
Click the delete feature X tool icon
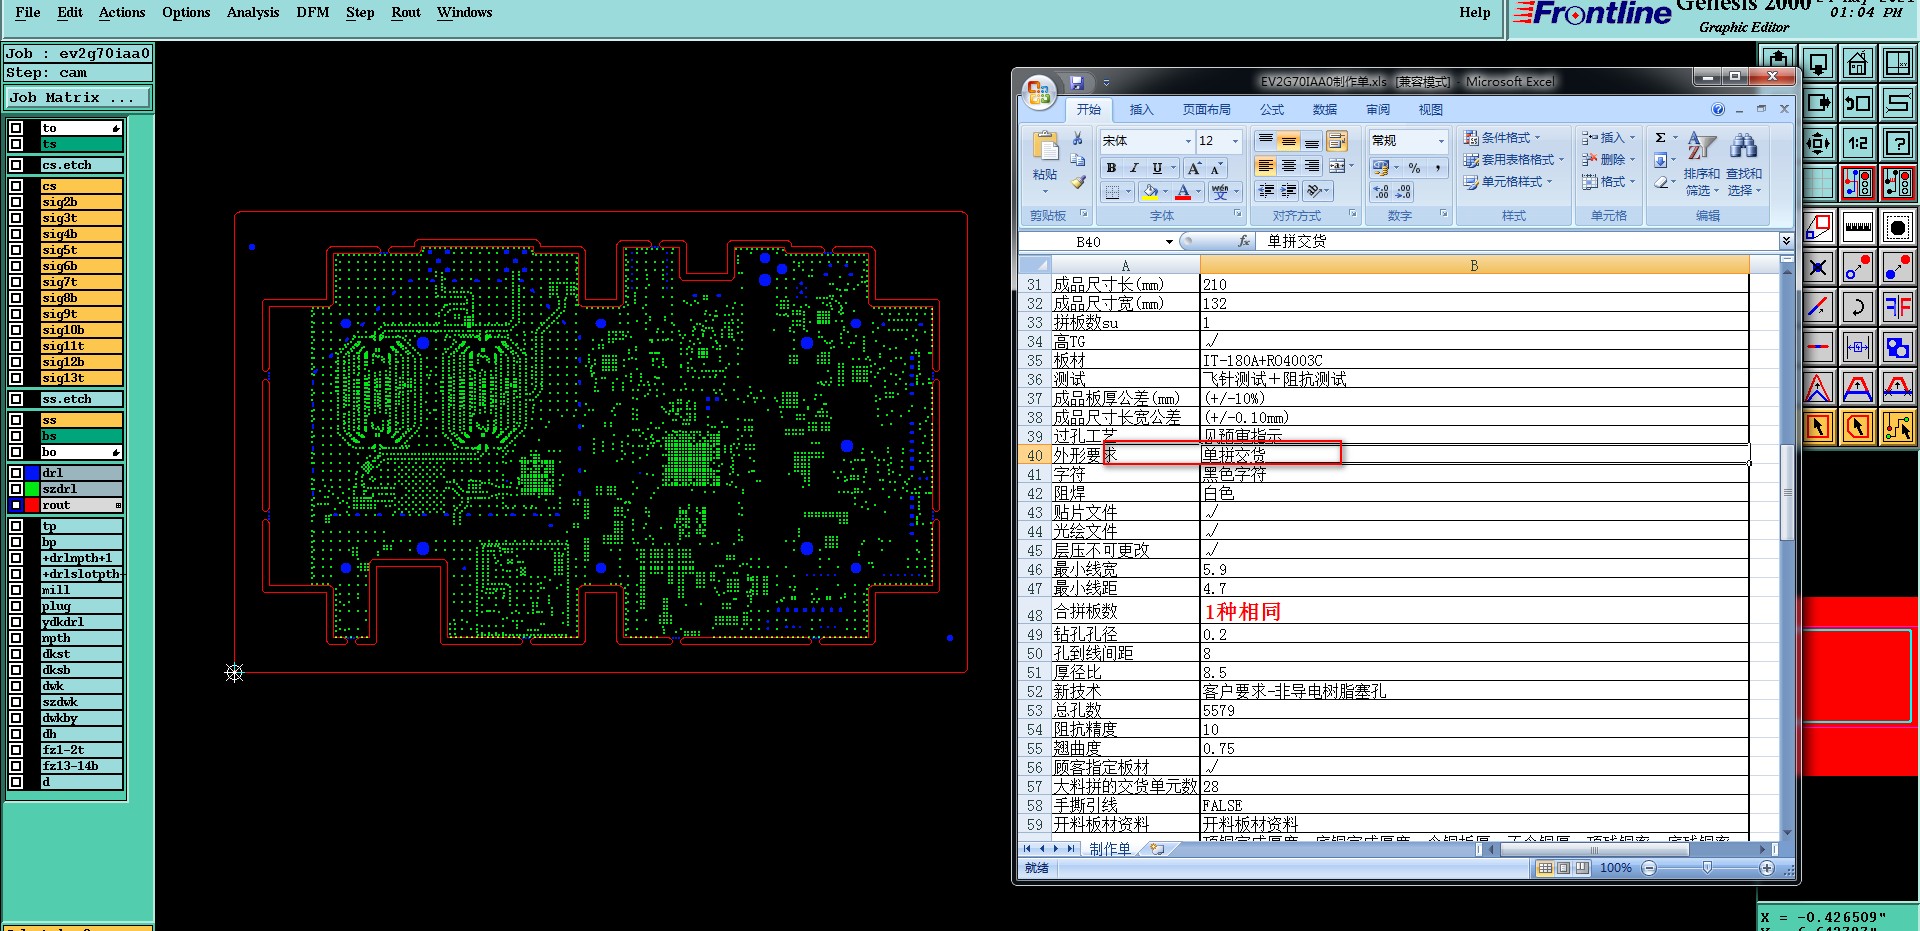tap(1818, 267)
